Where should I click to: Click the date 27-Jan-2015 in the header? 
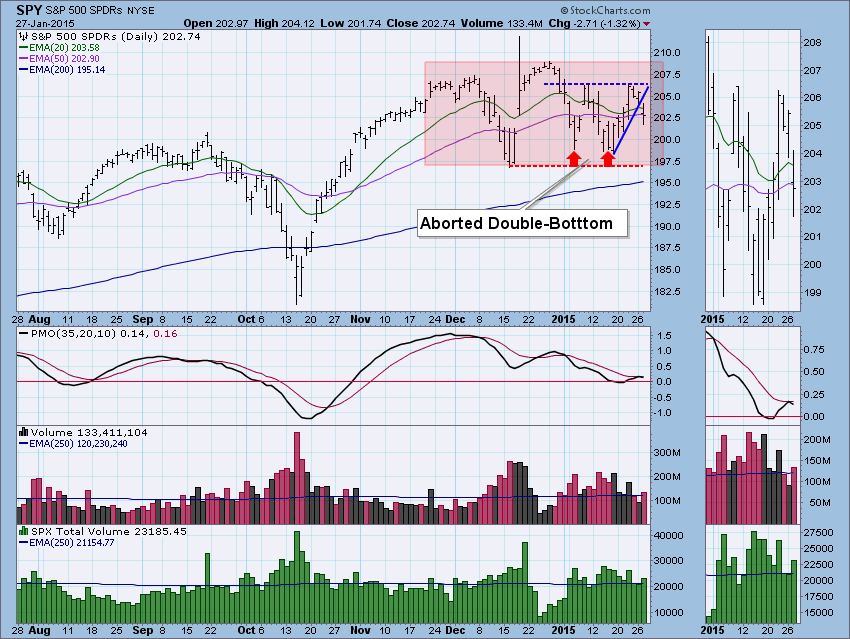coord(45,24)
